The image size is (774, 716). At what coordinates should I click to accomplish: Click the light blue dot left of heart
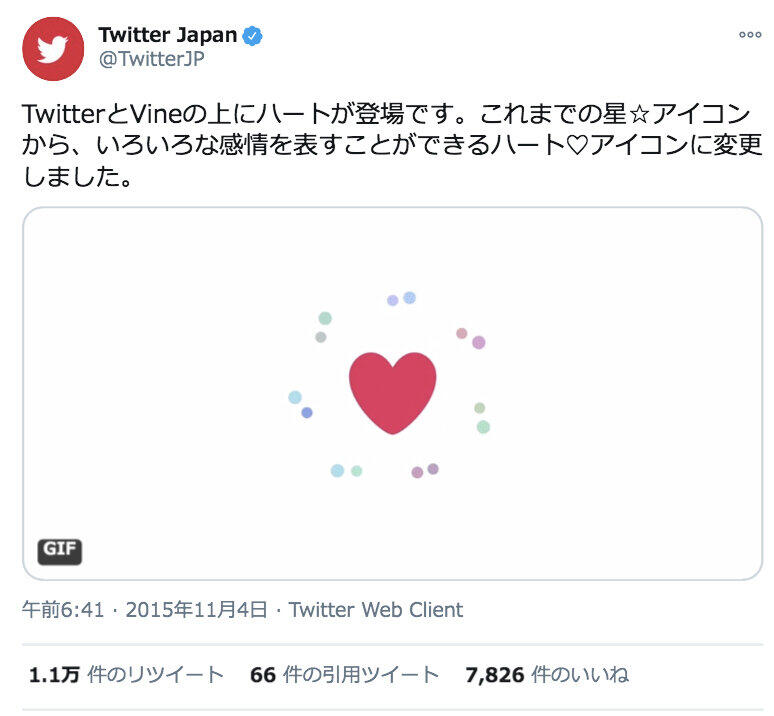tap(295, 397)
